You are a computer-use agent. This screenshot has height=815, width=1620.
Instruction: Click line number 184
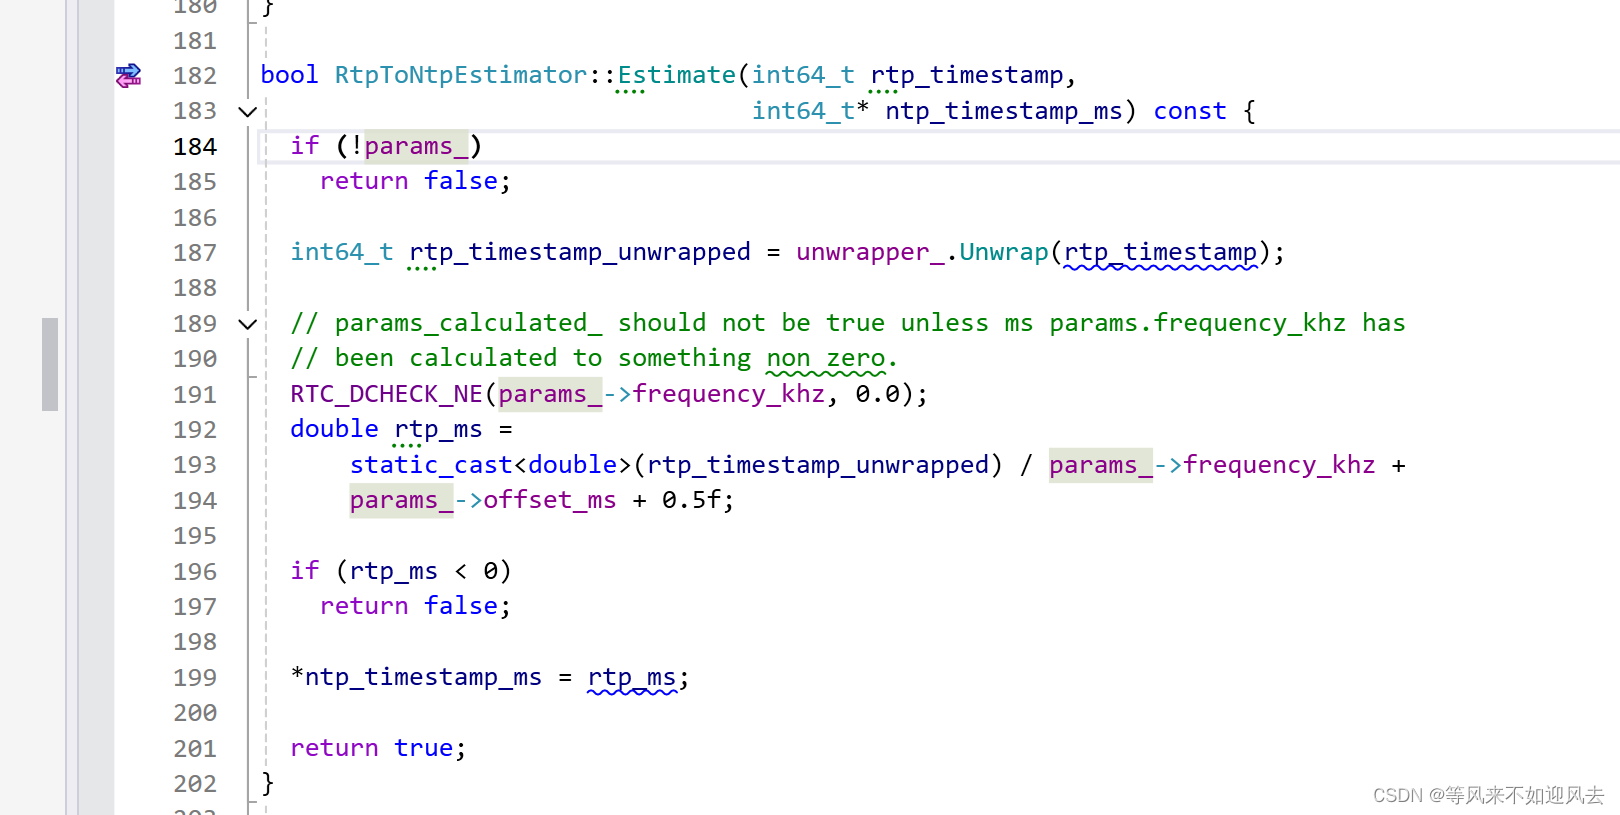(x=195, y=147)
